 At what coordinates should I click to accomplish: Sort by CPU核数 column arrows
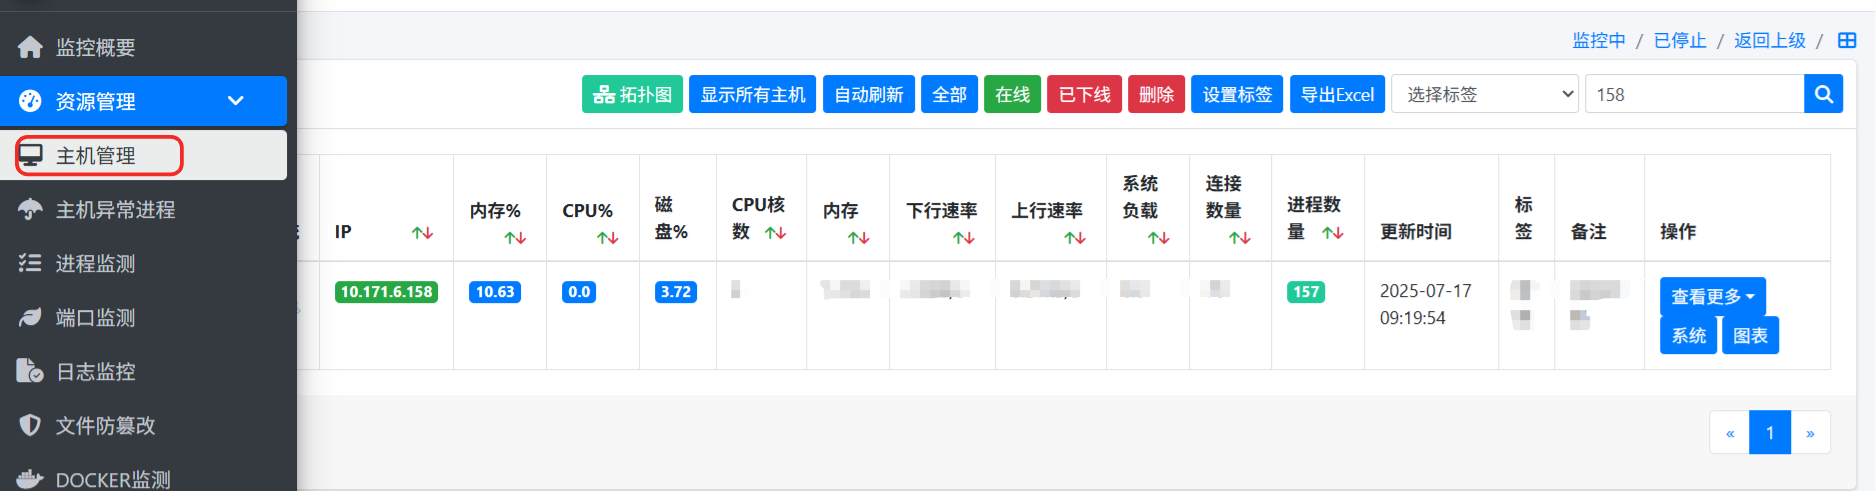click(775, 232)
